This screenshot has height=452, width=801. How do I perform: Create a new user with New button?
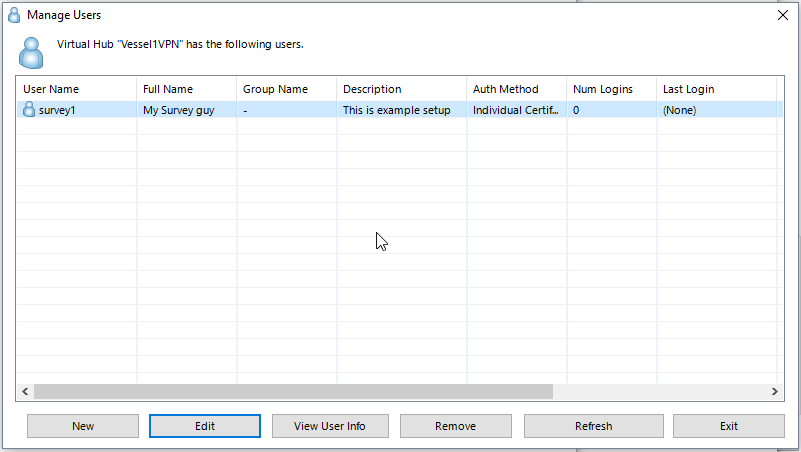(x=83, y=426)
